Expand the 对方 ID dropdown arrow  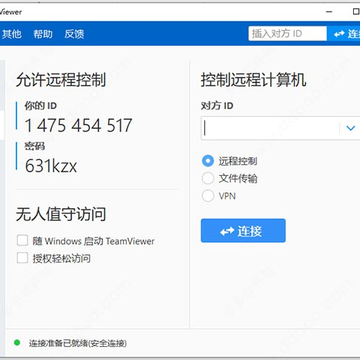click(x=350, y=128)
